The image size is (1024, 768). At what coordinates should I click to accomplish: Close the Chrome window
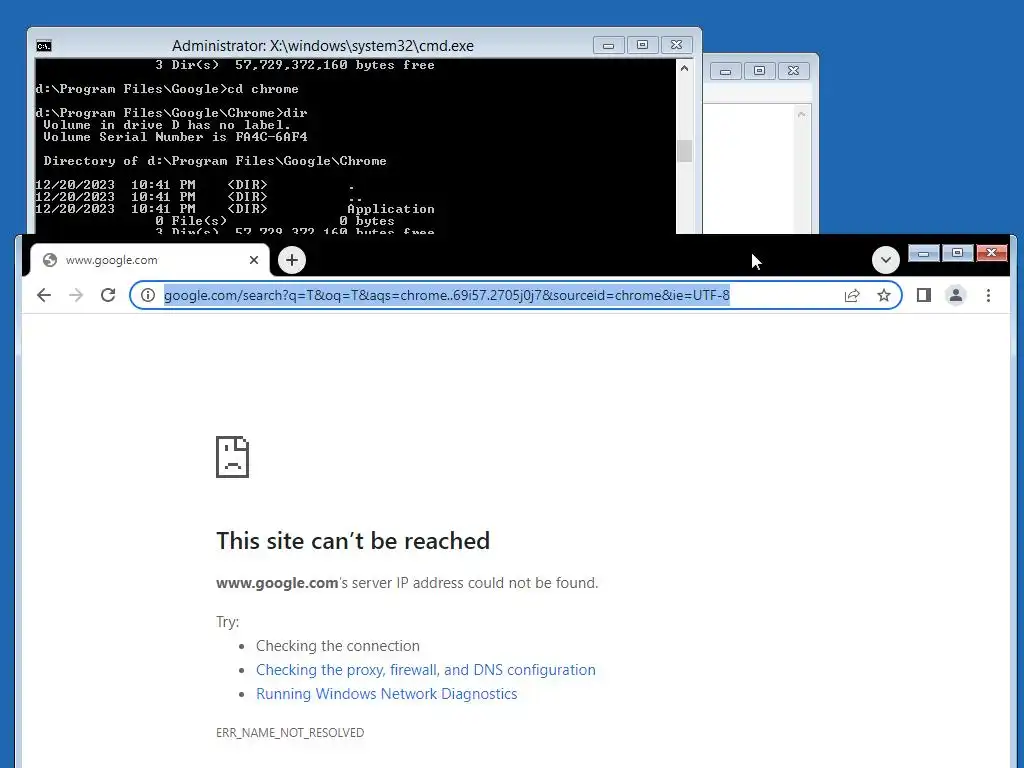point(991,253)
